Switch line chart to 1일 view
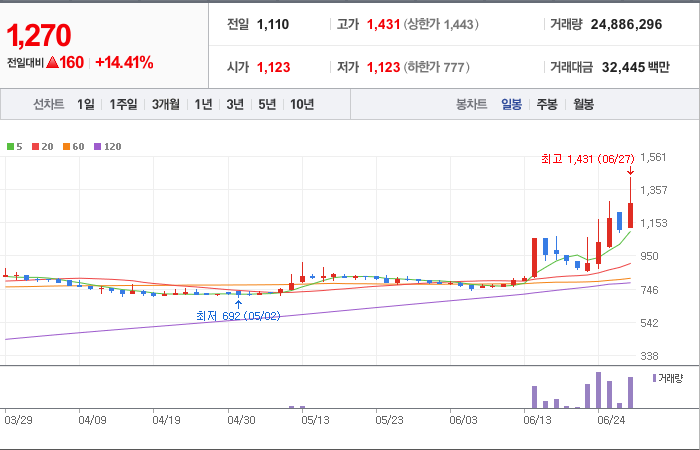700x450 pixels. 86,104
